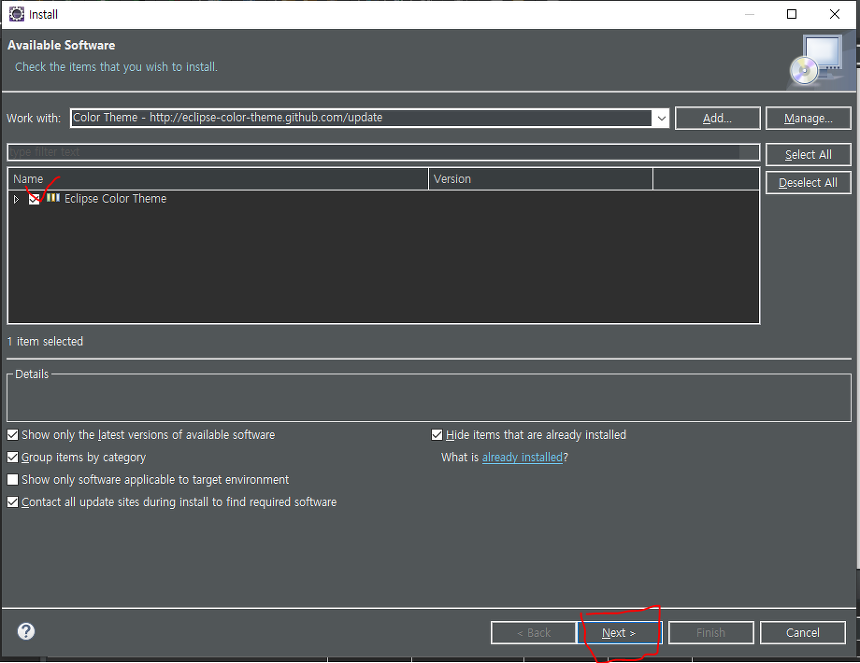The height and width of the screenshot is (663, 860).
Task: Click the Work with URL field
Action: 361,118
